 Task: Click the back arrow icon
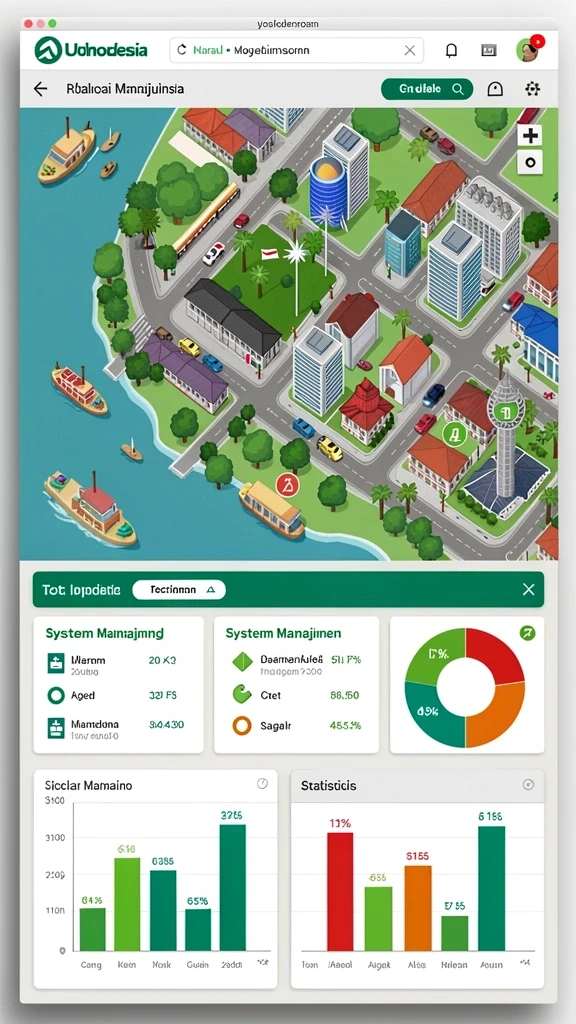tap(40, 89)
